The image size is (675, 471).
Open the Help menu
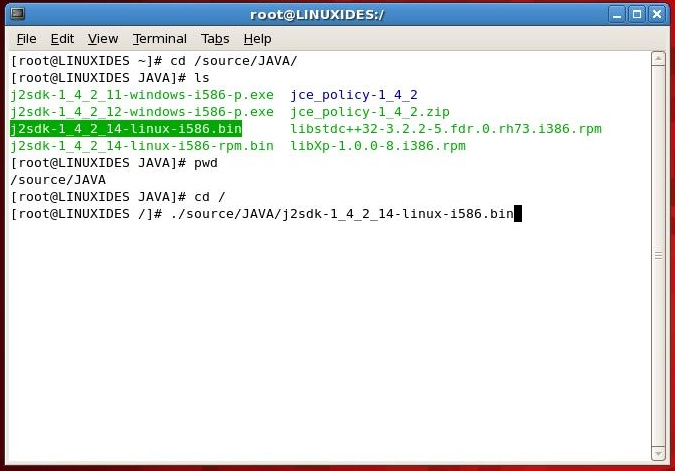tap(257, 38)
